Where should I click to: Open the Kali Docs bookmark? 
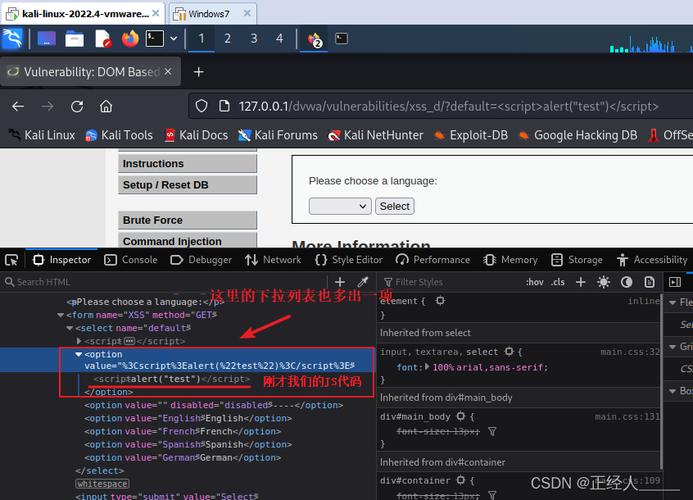(x=196, y=135)
